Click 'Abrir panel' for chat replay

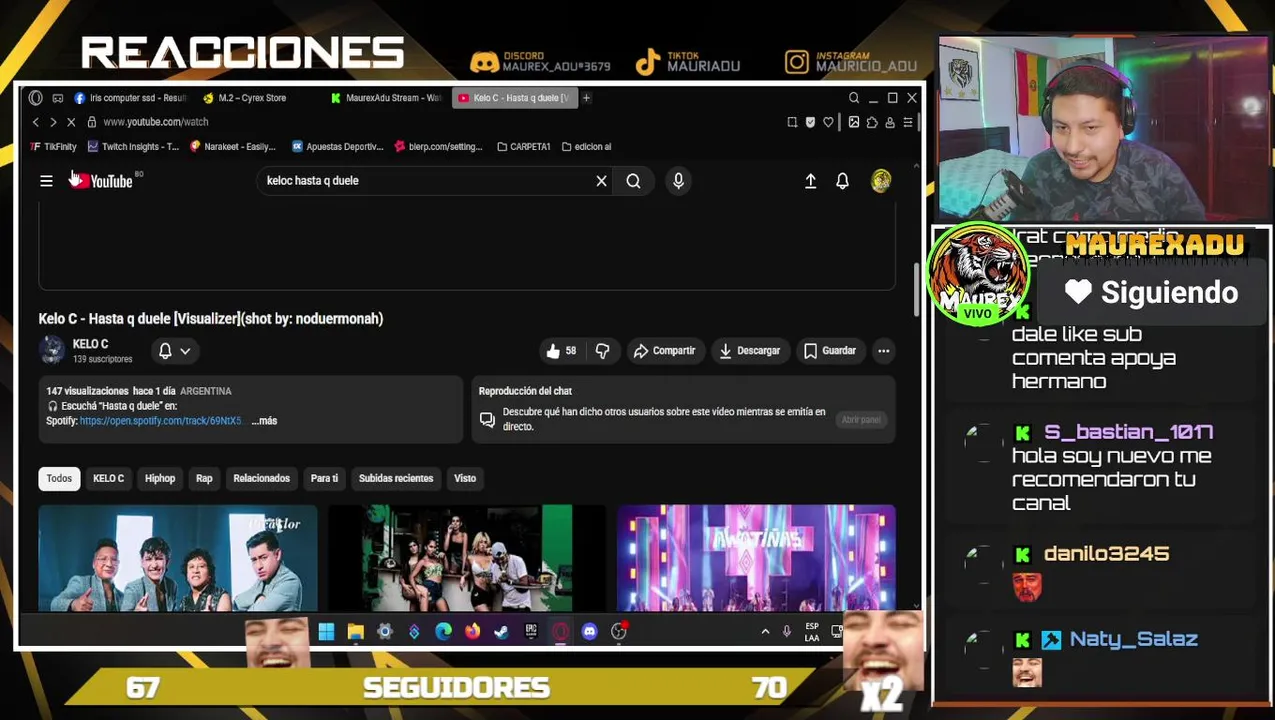coord(860,420)
